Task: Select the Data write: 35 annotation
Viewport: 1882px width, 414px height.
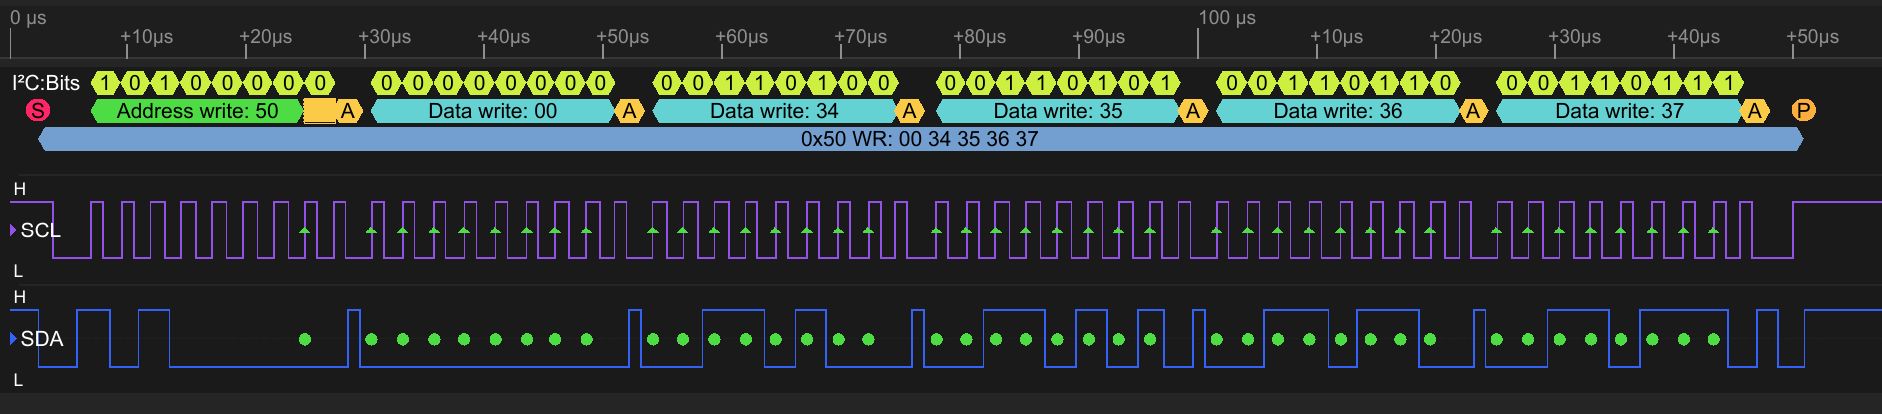Action: pyautogui.click(x=1056, y=110)
